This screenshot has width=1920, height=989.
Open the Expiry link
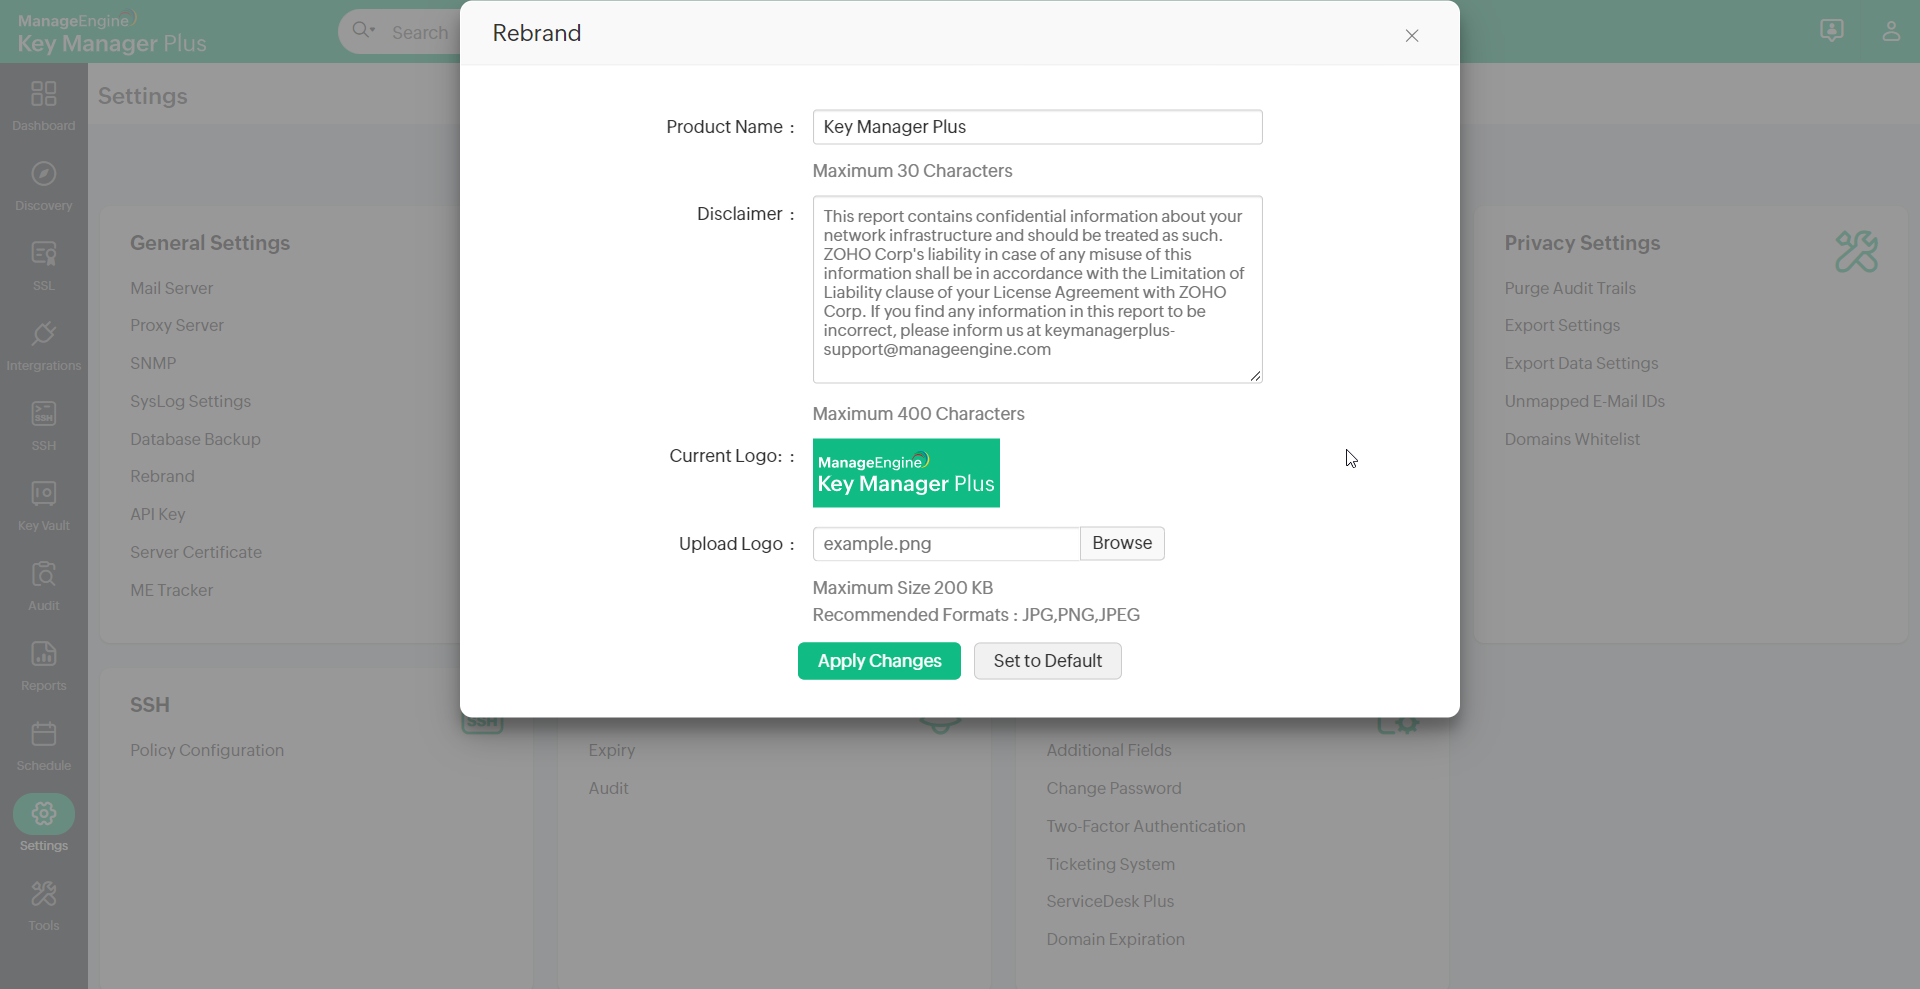611,751
